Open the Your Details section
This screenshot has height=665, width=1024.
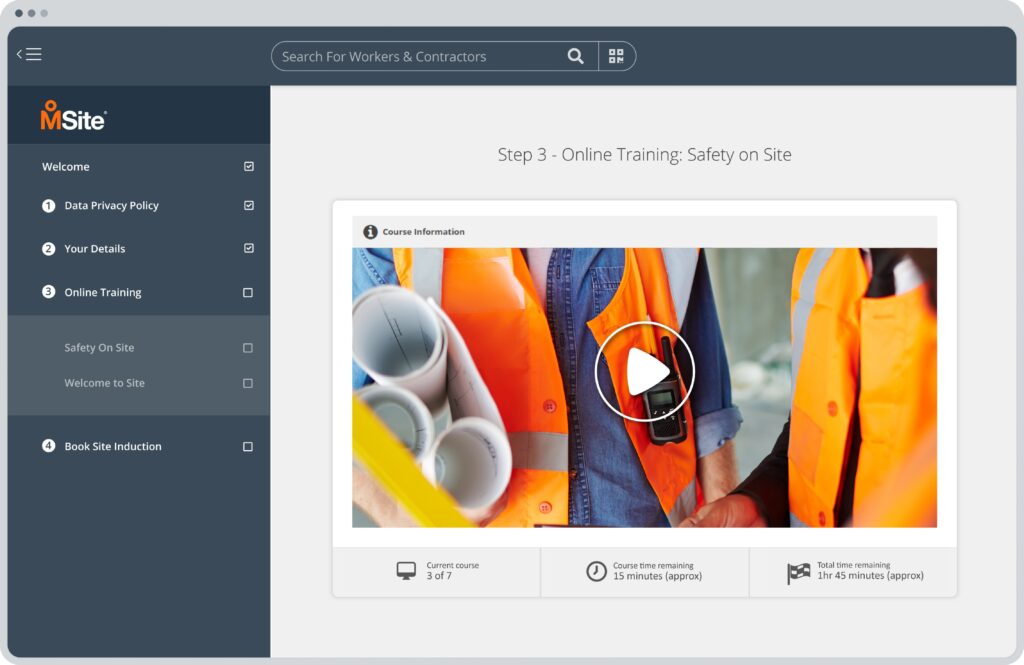[93, 248]
